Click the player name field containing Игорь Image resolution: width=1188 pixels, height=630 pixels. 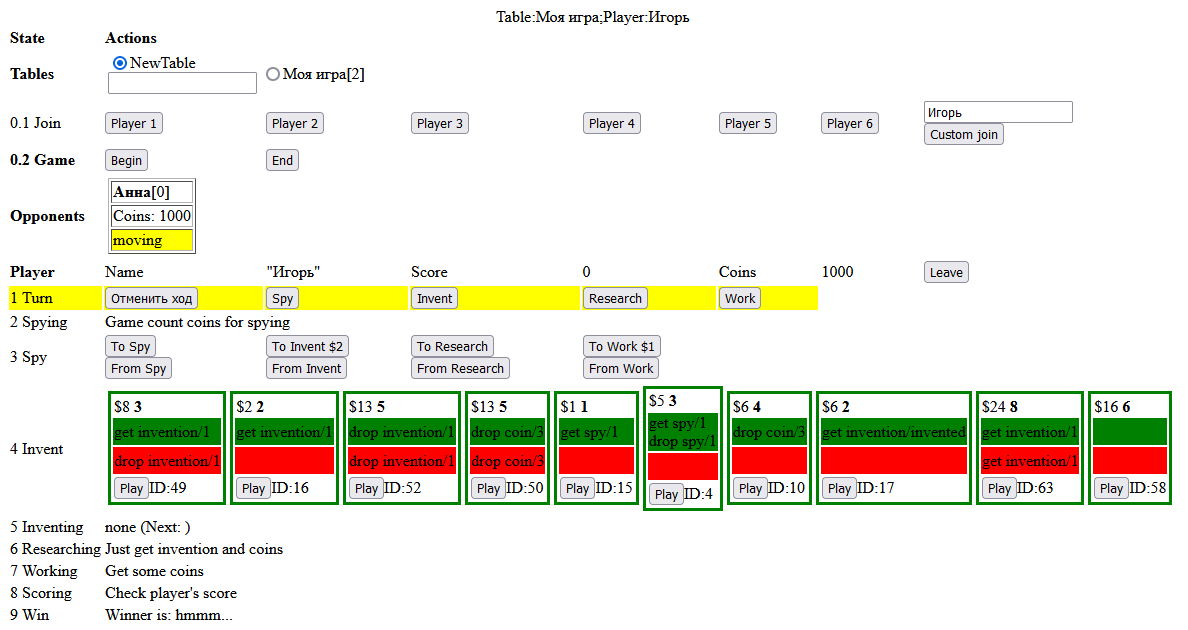point(997,112)
